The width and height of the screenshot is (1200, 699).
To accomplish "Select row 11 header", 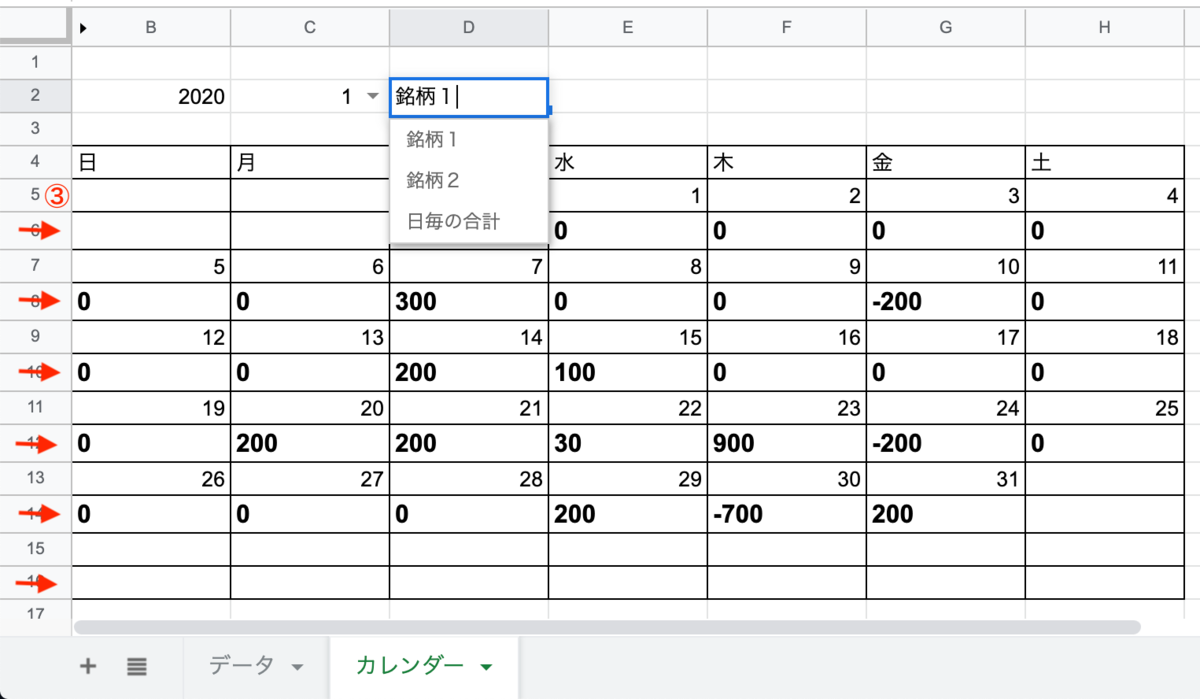I will coord(36,407).
